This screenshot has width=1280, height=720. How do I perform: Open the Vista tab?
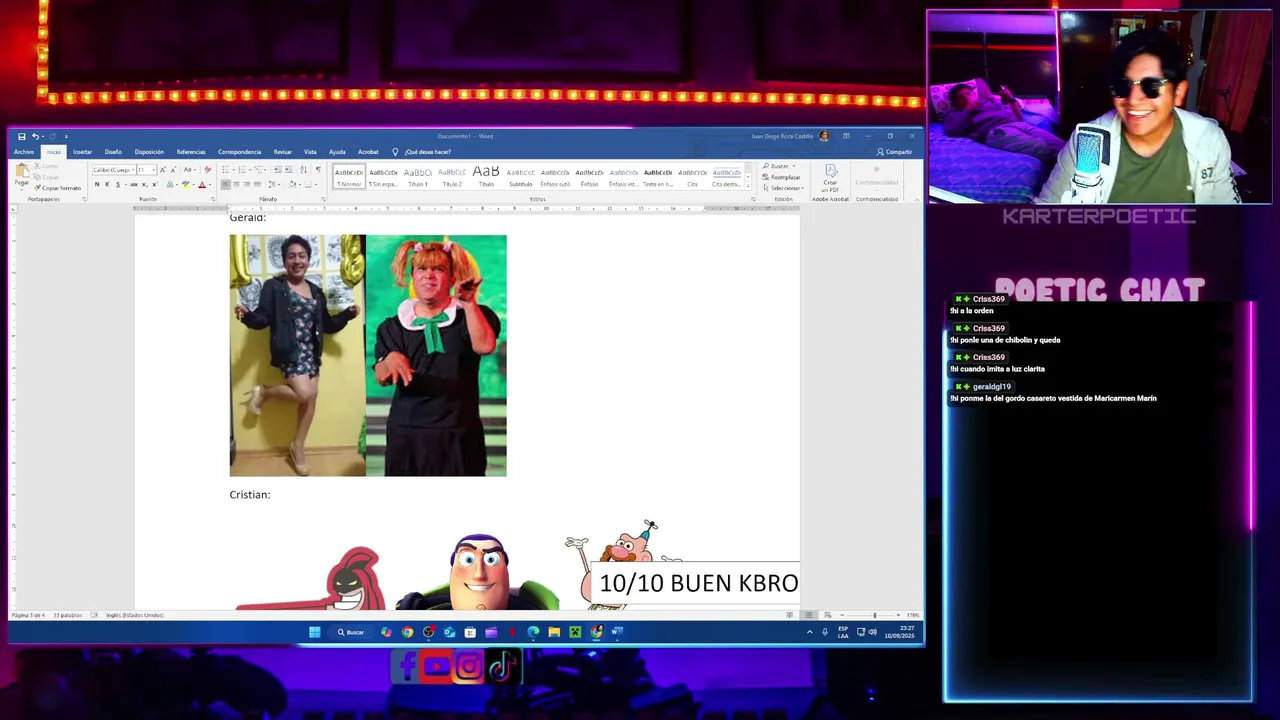coord(310,152)
